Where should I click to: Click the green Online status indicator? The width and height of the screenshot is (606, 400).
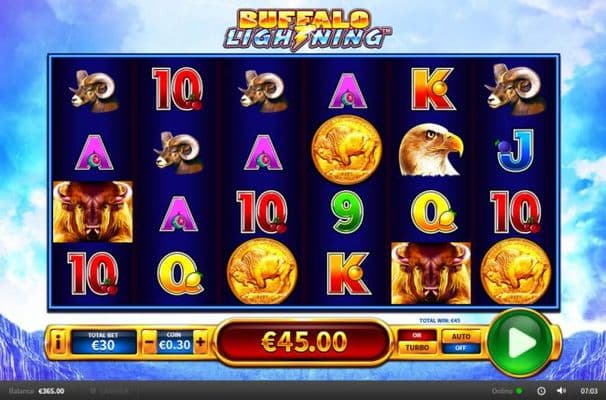coord(519,391)
